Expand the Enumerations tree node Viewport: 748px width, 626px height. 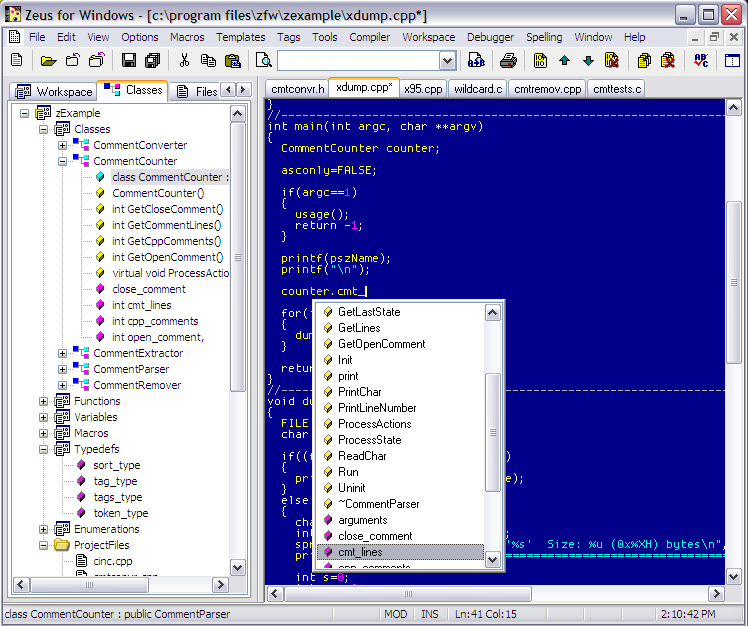pyautogui.click(x=43, y=529)
